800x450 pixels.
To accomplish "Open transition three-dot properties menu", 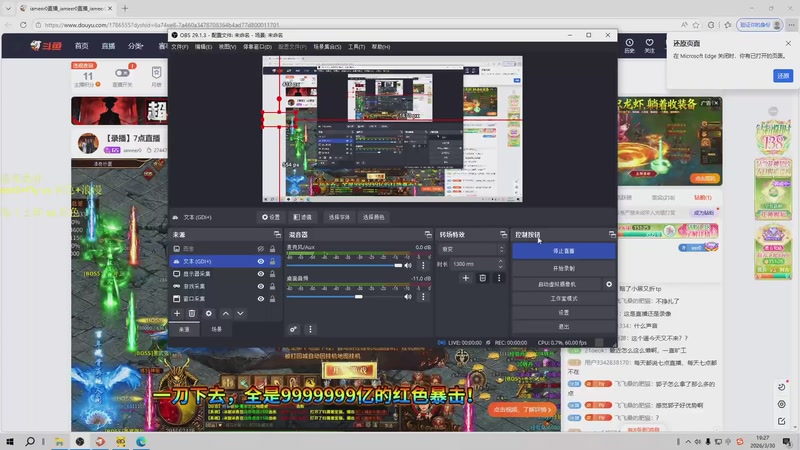I will coord(499,278).
